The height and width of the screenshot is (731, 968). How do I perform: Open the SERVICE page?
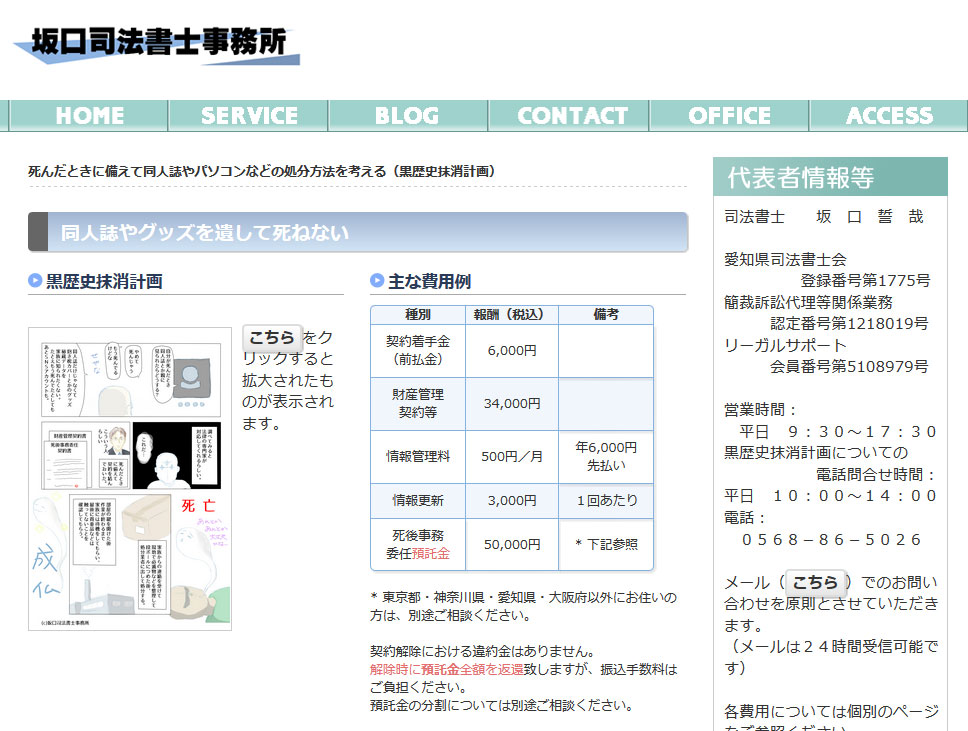[248, 115]
